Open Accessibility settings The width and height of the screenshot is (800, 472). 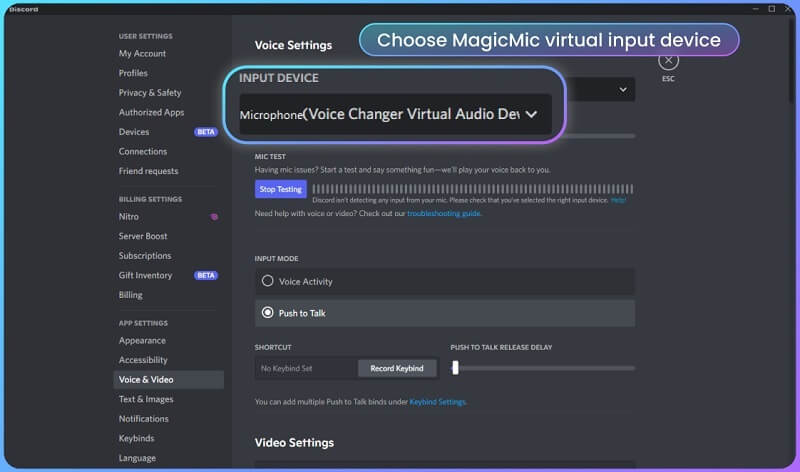(143, 360)
